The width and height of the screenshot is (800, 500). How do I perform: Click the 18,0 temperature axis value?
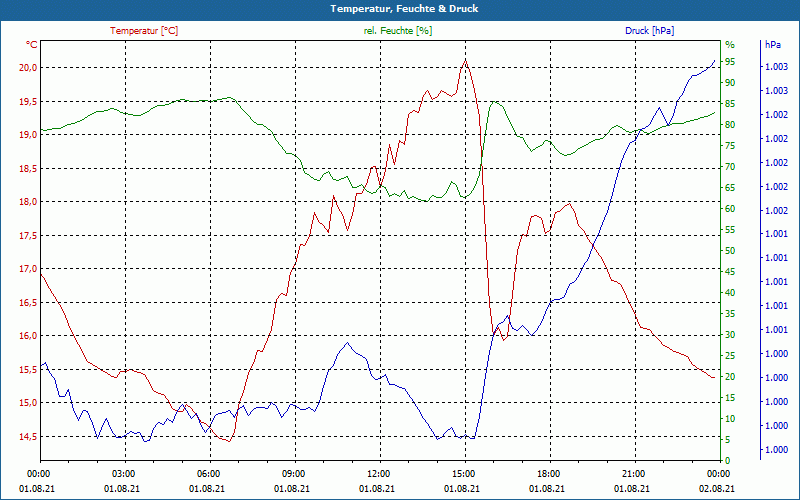(x=28, y=202)
